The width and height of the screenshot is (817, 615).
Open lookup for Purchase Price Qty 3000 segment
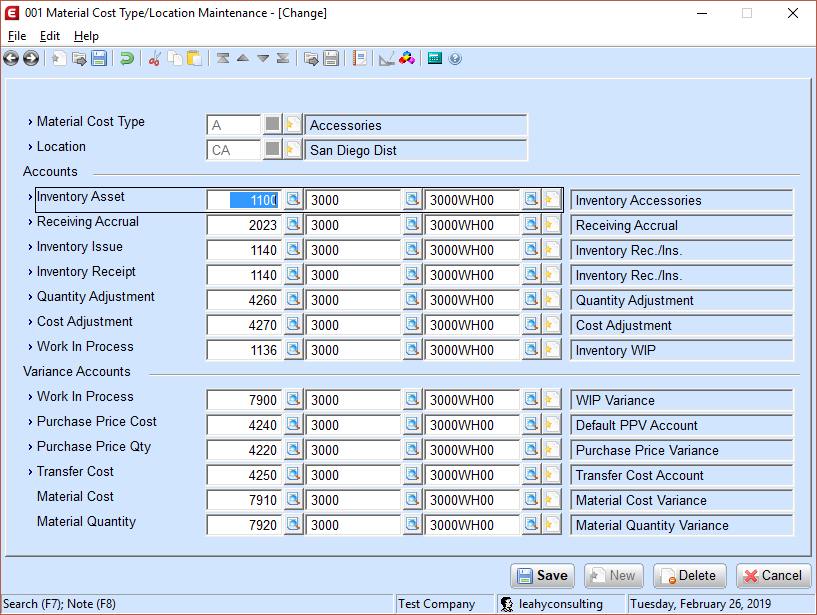point(412,450)
